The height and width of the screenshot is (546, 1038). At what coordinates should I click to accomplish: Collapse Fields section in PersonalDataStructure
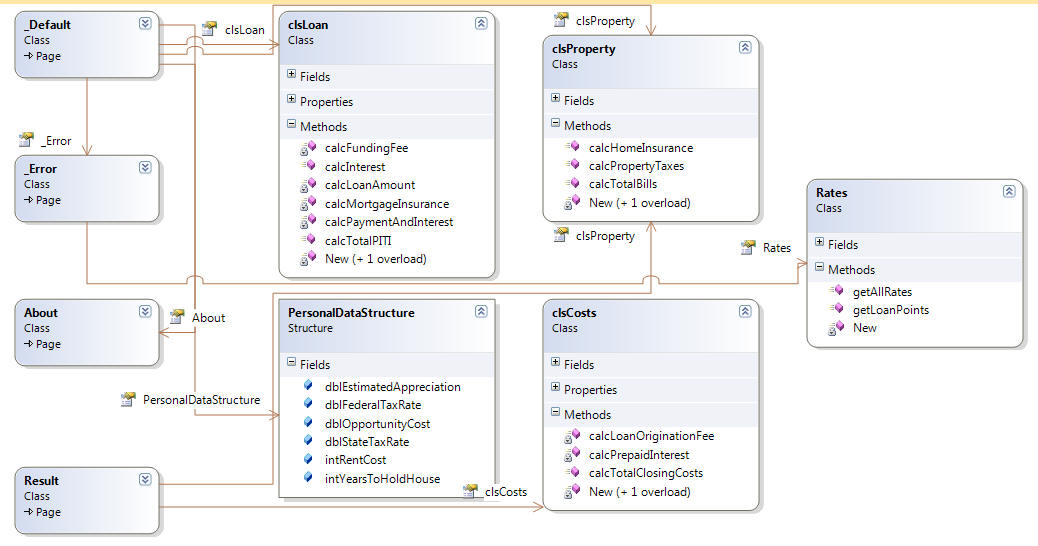(x=291, y=362)
